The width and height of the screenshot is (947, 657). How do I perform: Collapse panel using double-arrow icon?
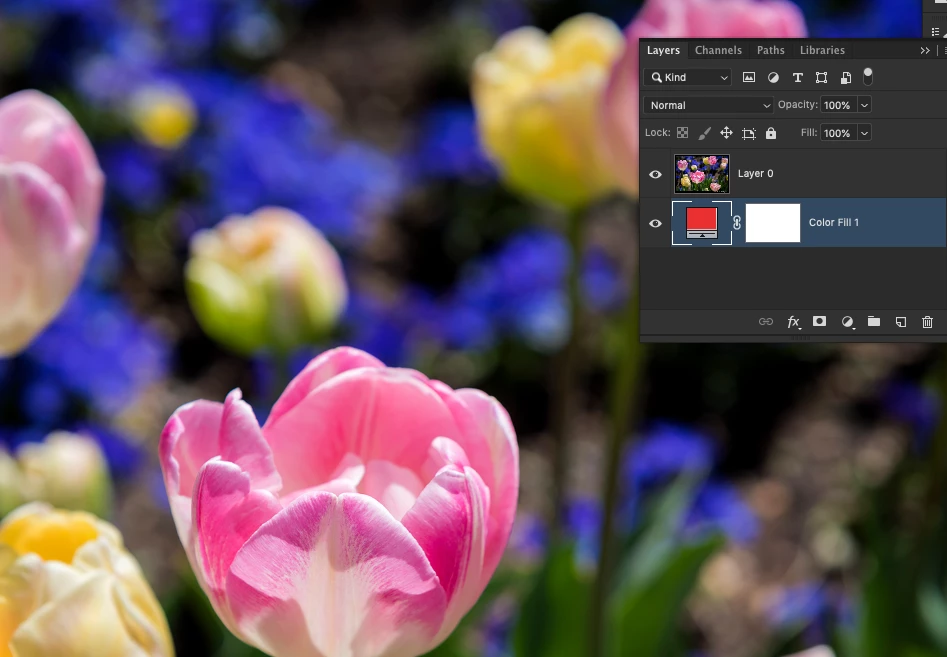pos(925,51)
